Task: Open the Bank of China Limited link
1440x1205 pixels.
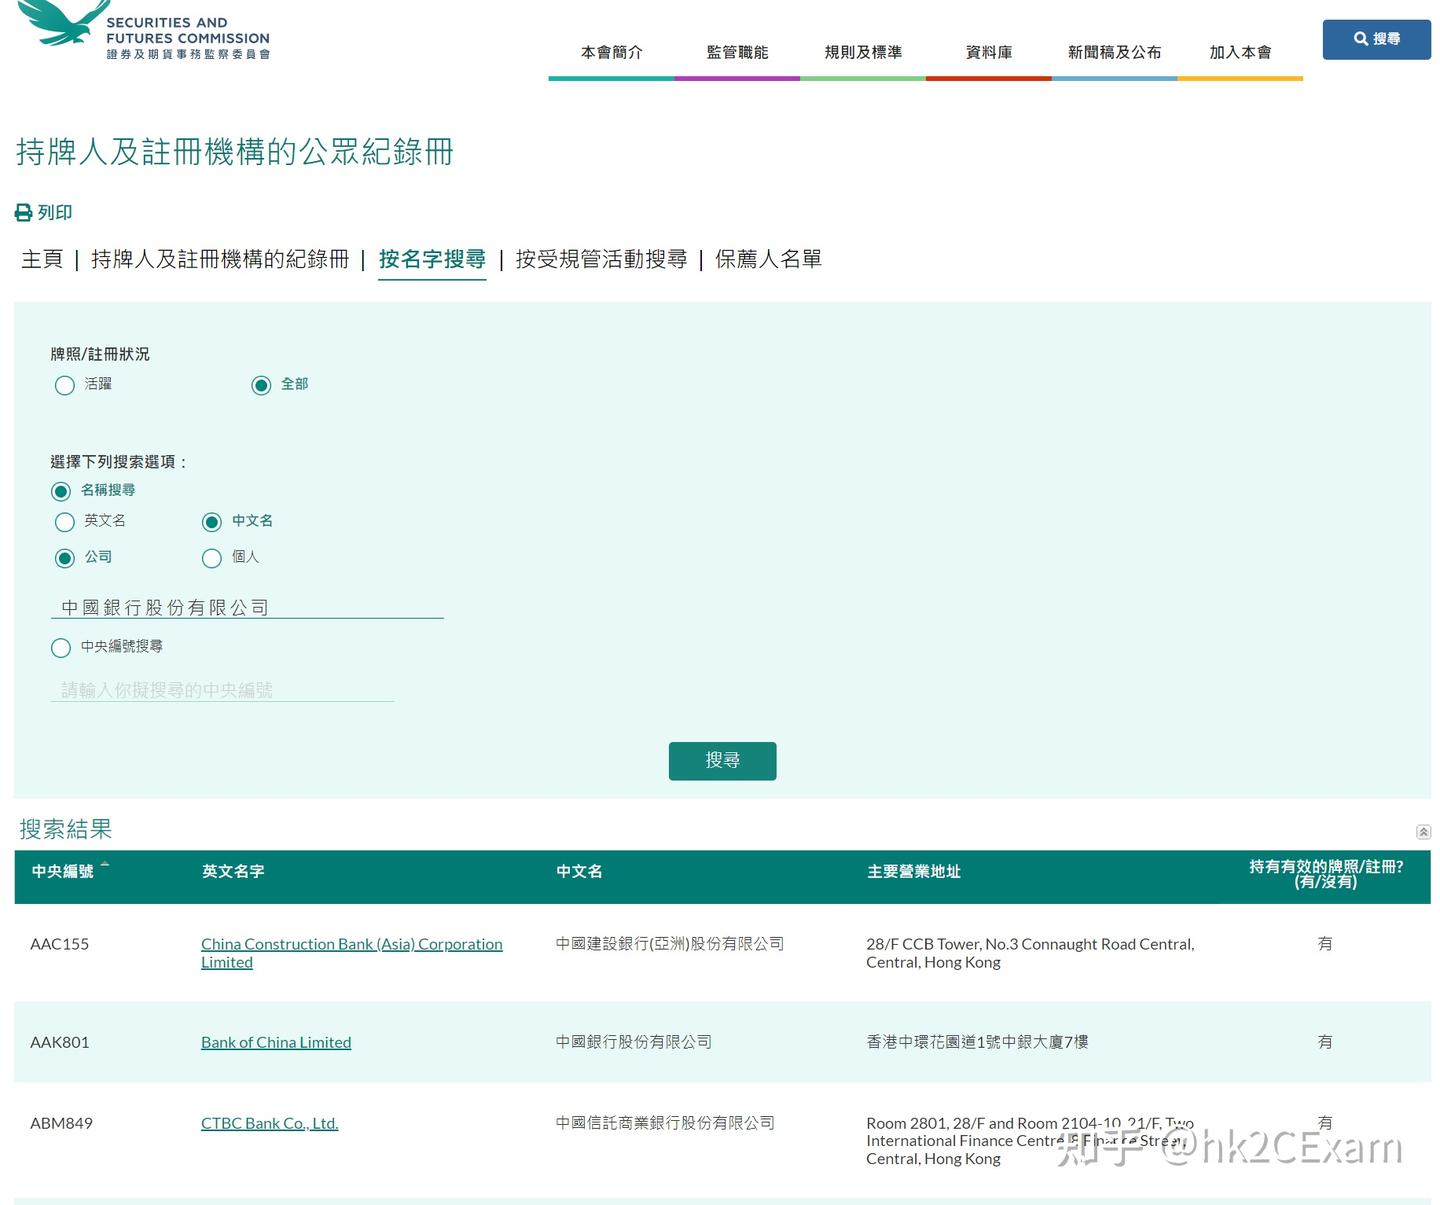Action: pos(276,1041)
